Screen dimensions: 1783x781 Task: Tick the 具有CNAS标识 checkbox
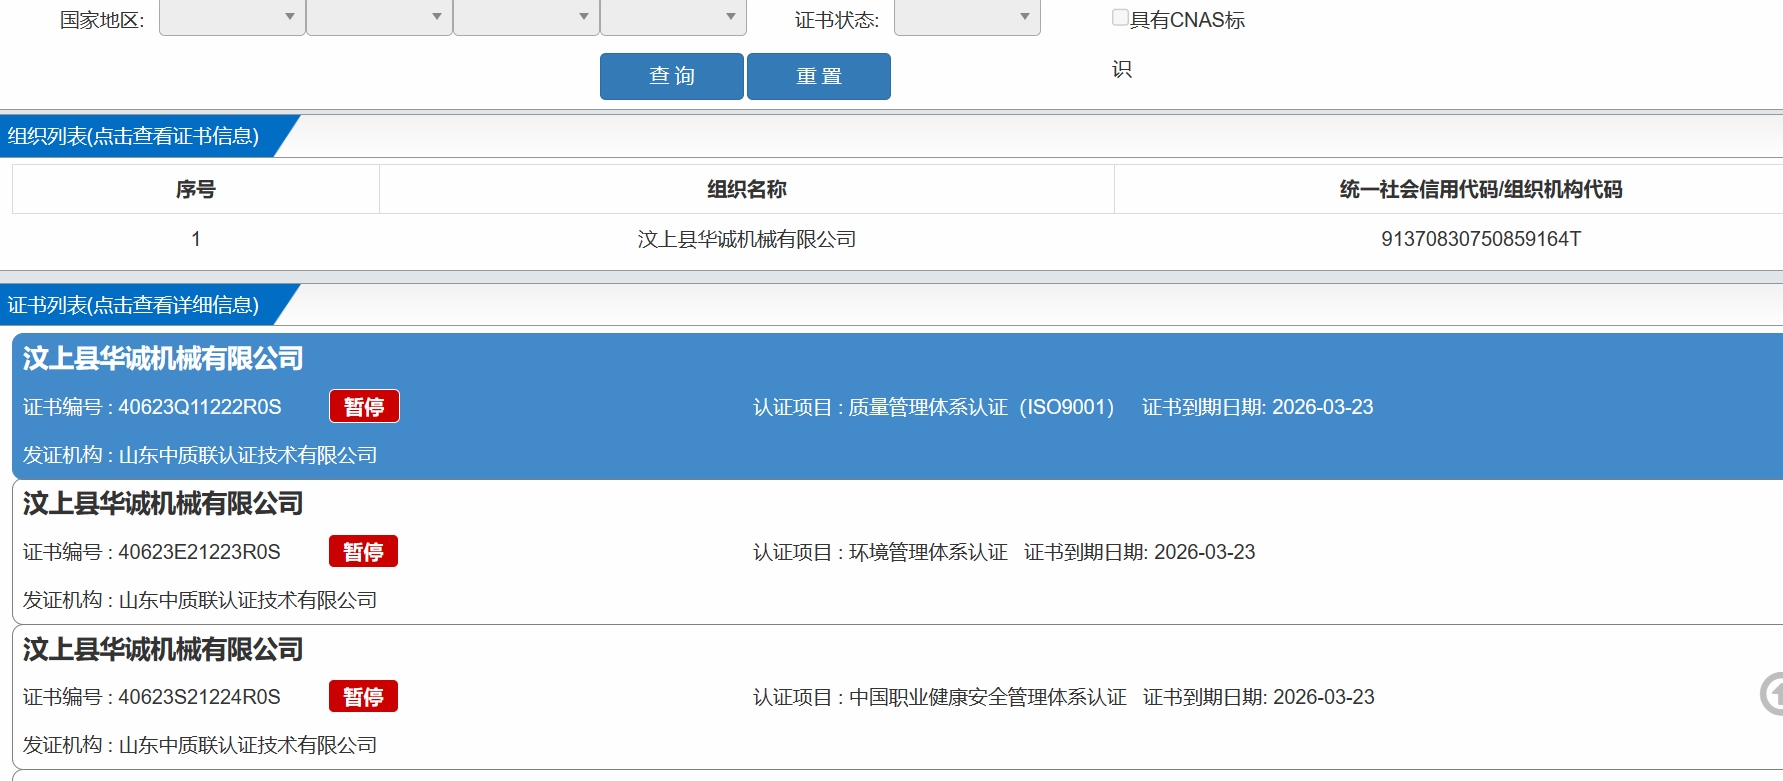coord(1120,17)
